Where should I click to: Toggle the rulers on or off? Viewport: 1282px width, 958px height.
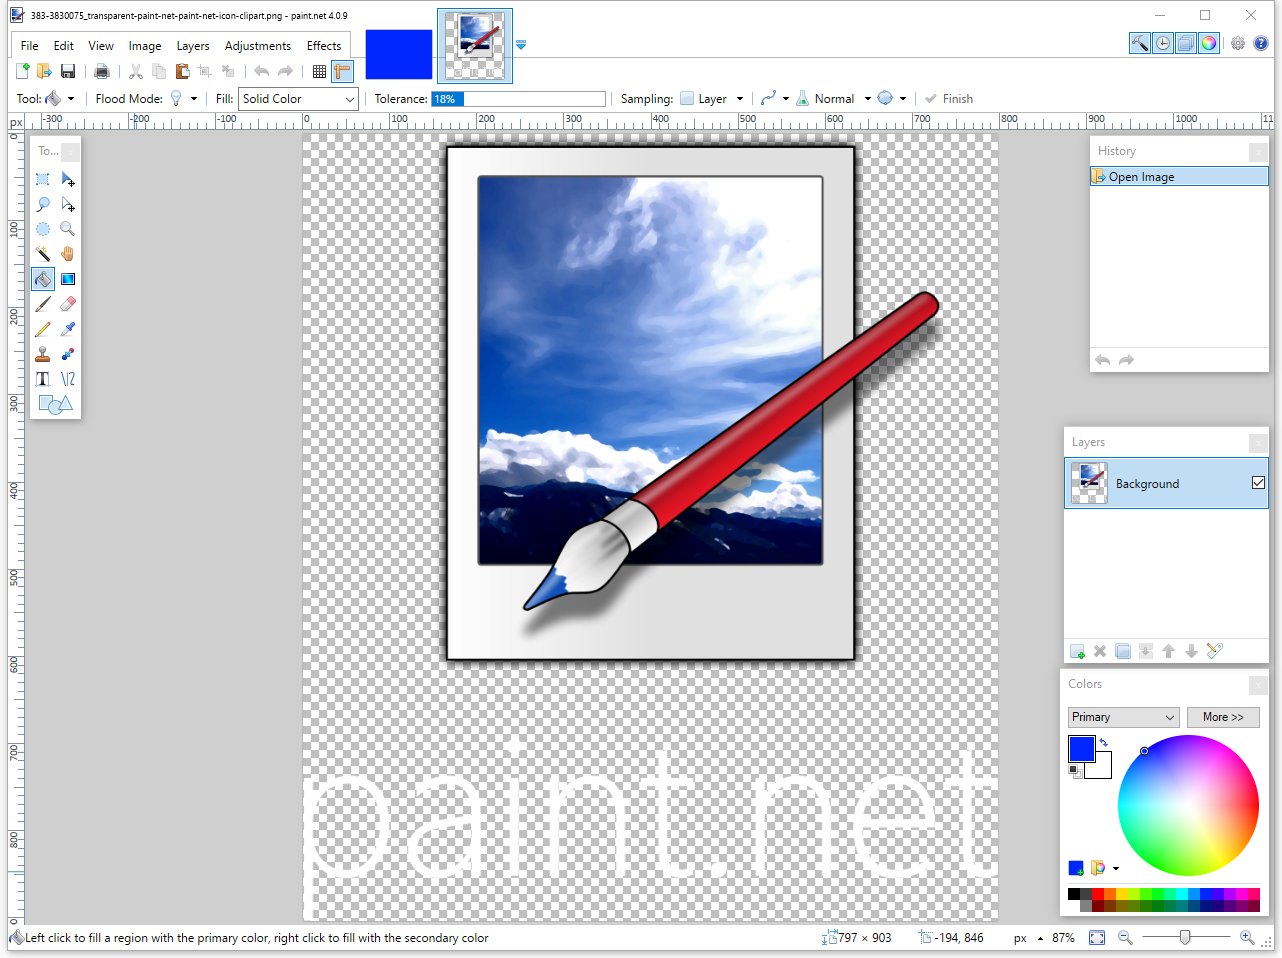[342, 71]
